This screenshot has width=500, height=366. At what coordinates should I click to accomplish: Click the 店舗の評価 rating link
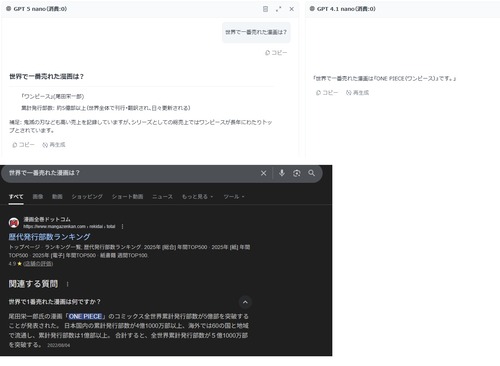point(38,264)
